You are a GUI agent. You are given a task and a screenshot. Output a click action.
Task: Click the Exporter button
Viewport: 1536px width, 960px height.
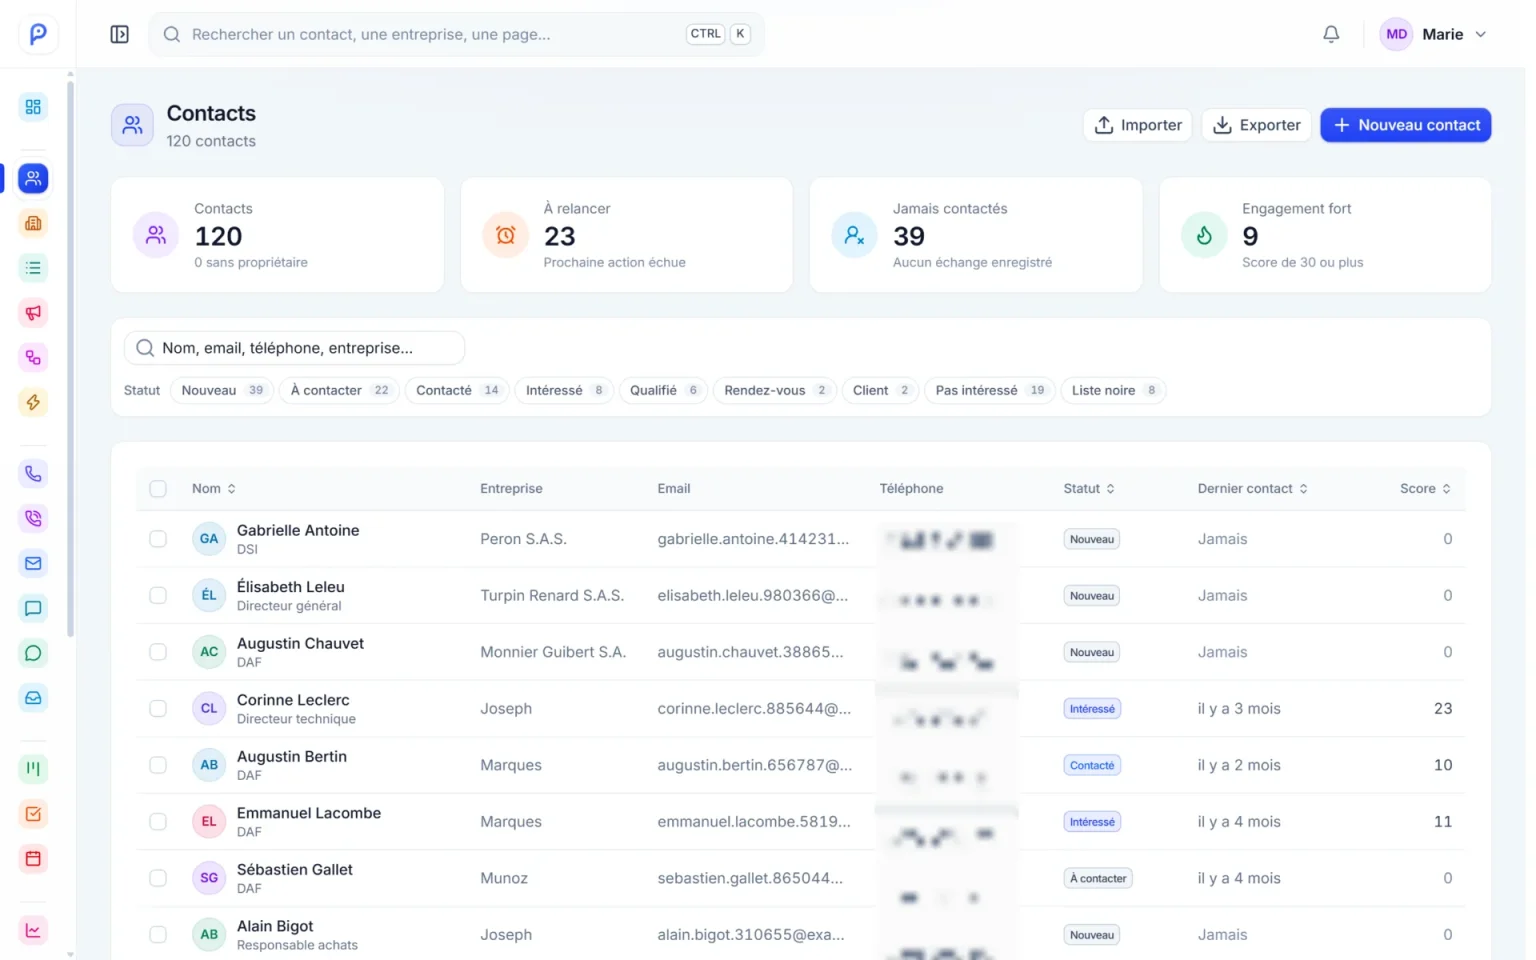pos(1256,125)
